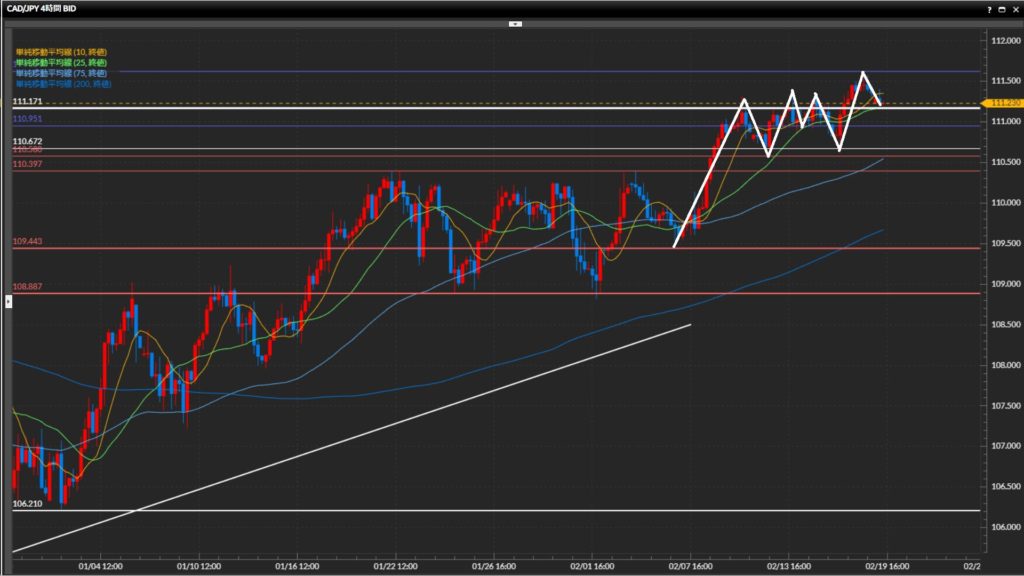This screenshot has height=576, width=1024.
Task: Click the 110.951 blue line label
Action: 27,119
